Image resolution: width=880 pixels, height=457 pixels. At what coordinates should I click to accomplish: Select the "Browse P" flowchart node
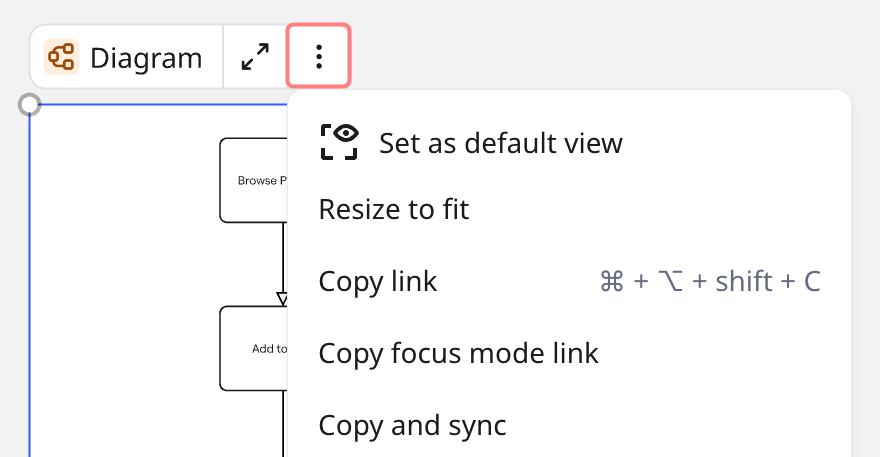(x=254, y=181)
